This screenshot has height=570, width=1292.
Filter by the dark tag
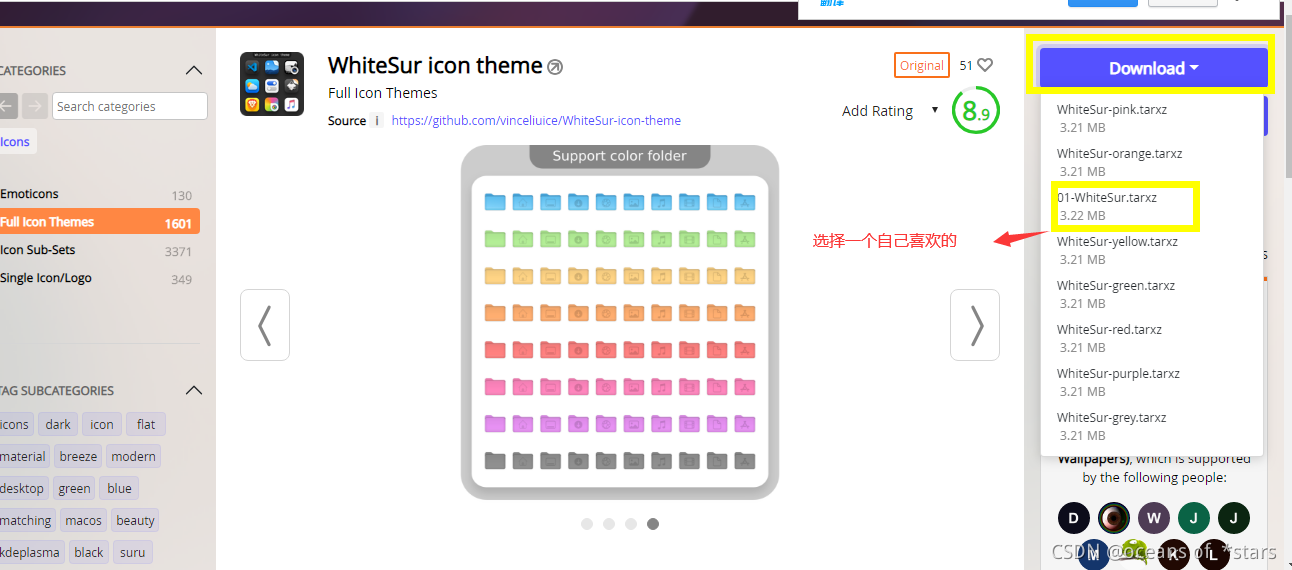(58, 424)
